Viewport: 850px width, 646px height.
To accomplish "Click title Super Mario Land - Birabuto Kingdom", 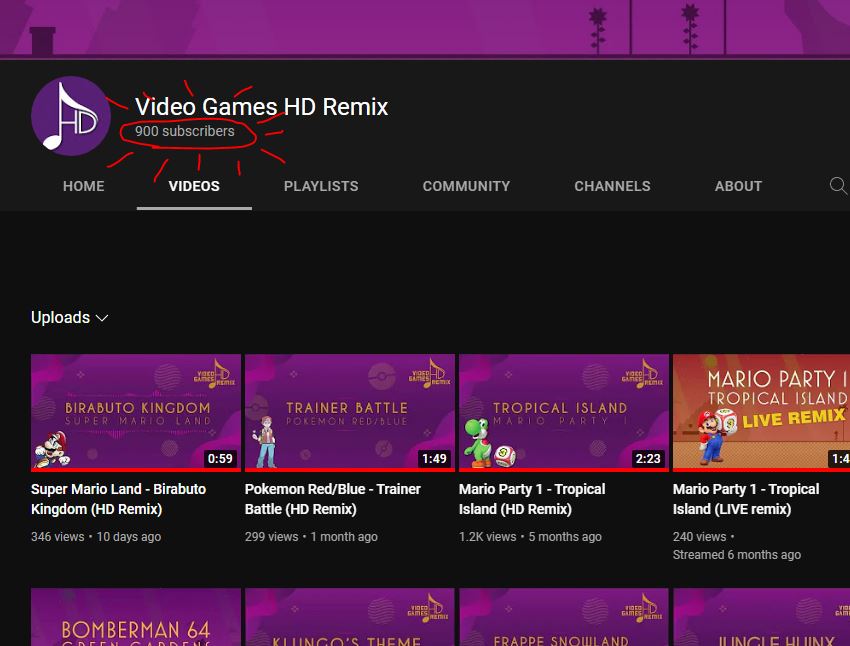I will tap(118, 499).
